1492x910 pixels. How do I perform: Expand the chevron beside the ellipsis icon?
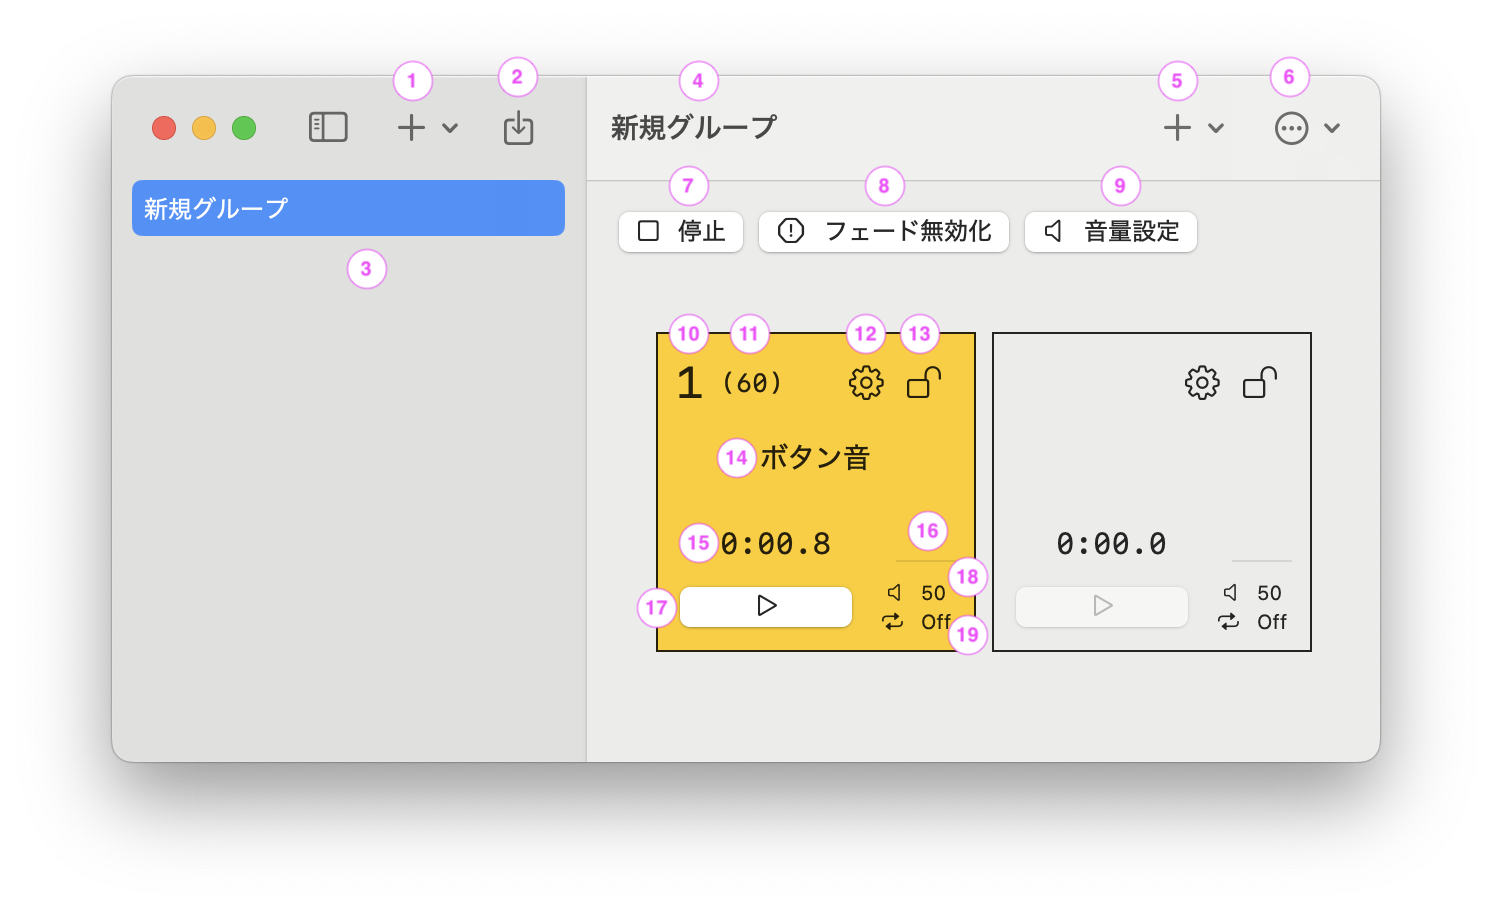click(1332, 128)
